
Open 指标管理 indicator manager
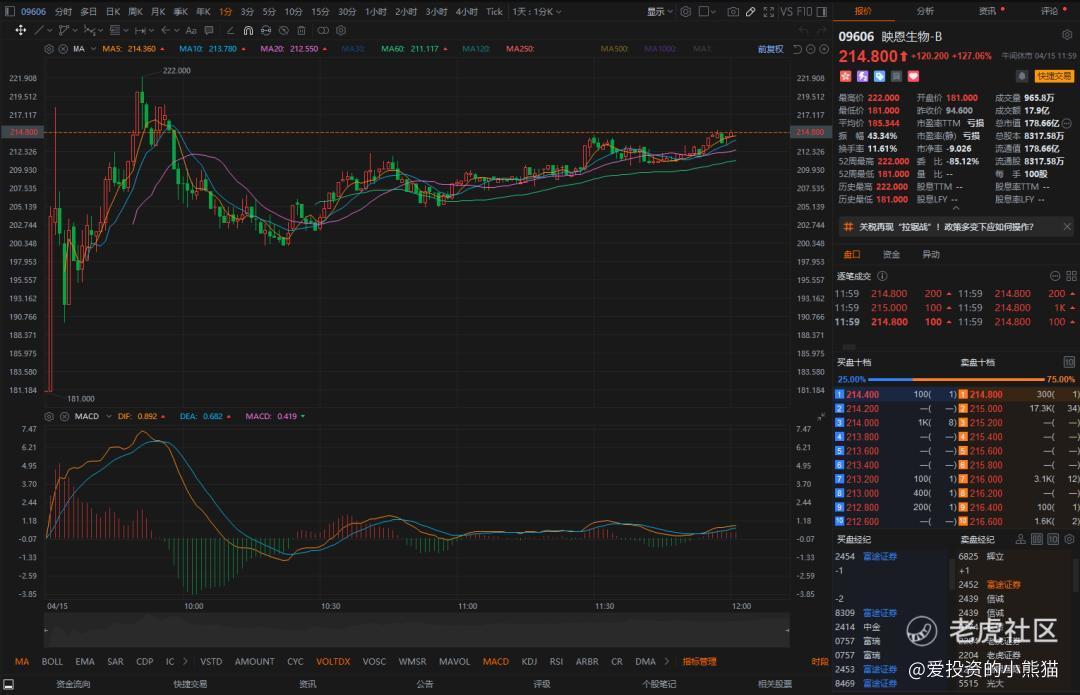pyautogui.click(x=699, y=661)
